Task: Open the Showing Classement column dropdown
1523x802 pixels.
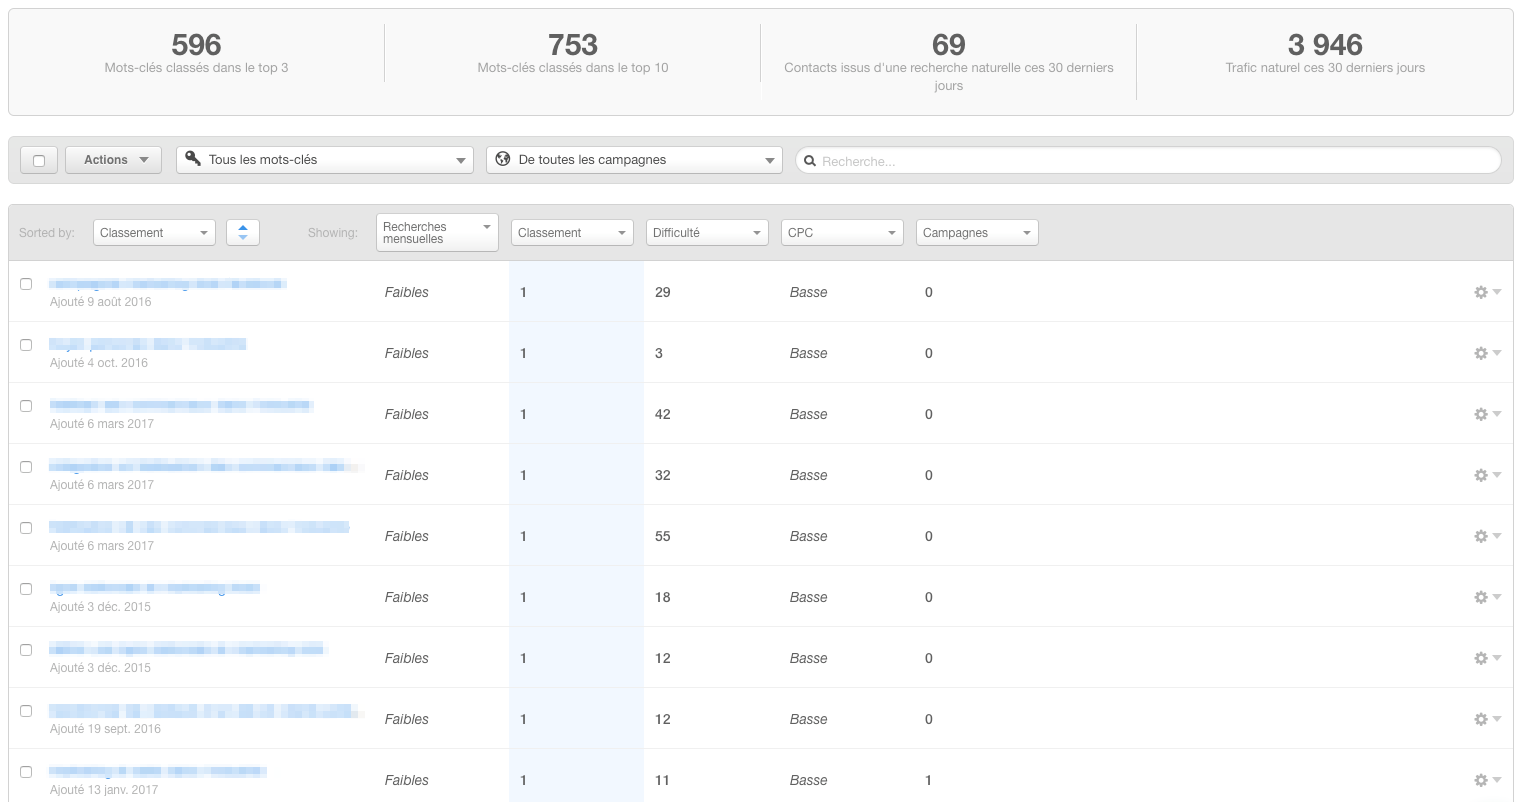Action: pos(572,232)
